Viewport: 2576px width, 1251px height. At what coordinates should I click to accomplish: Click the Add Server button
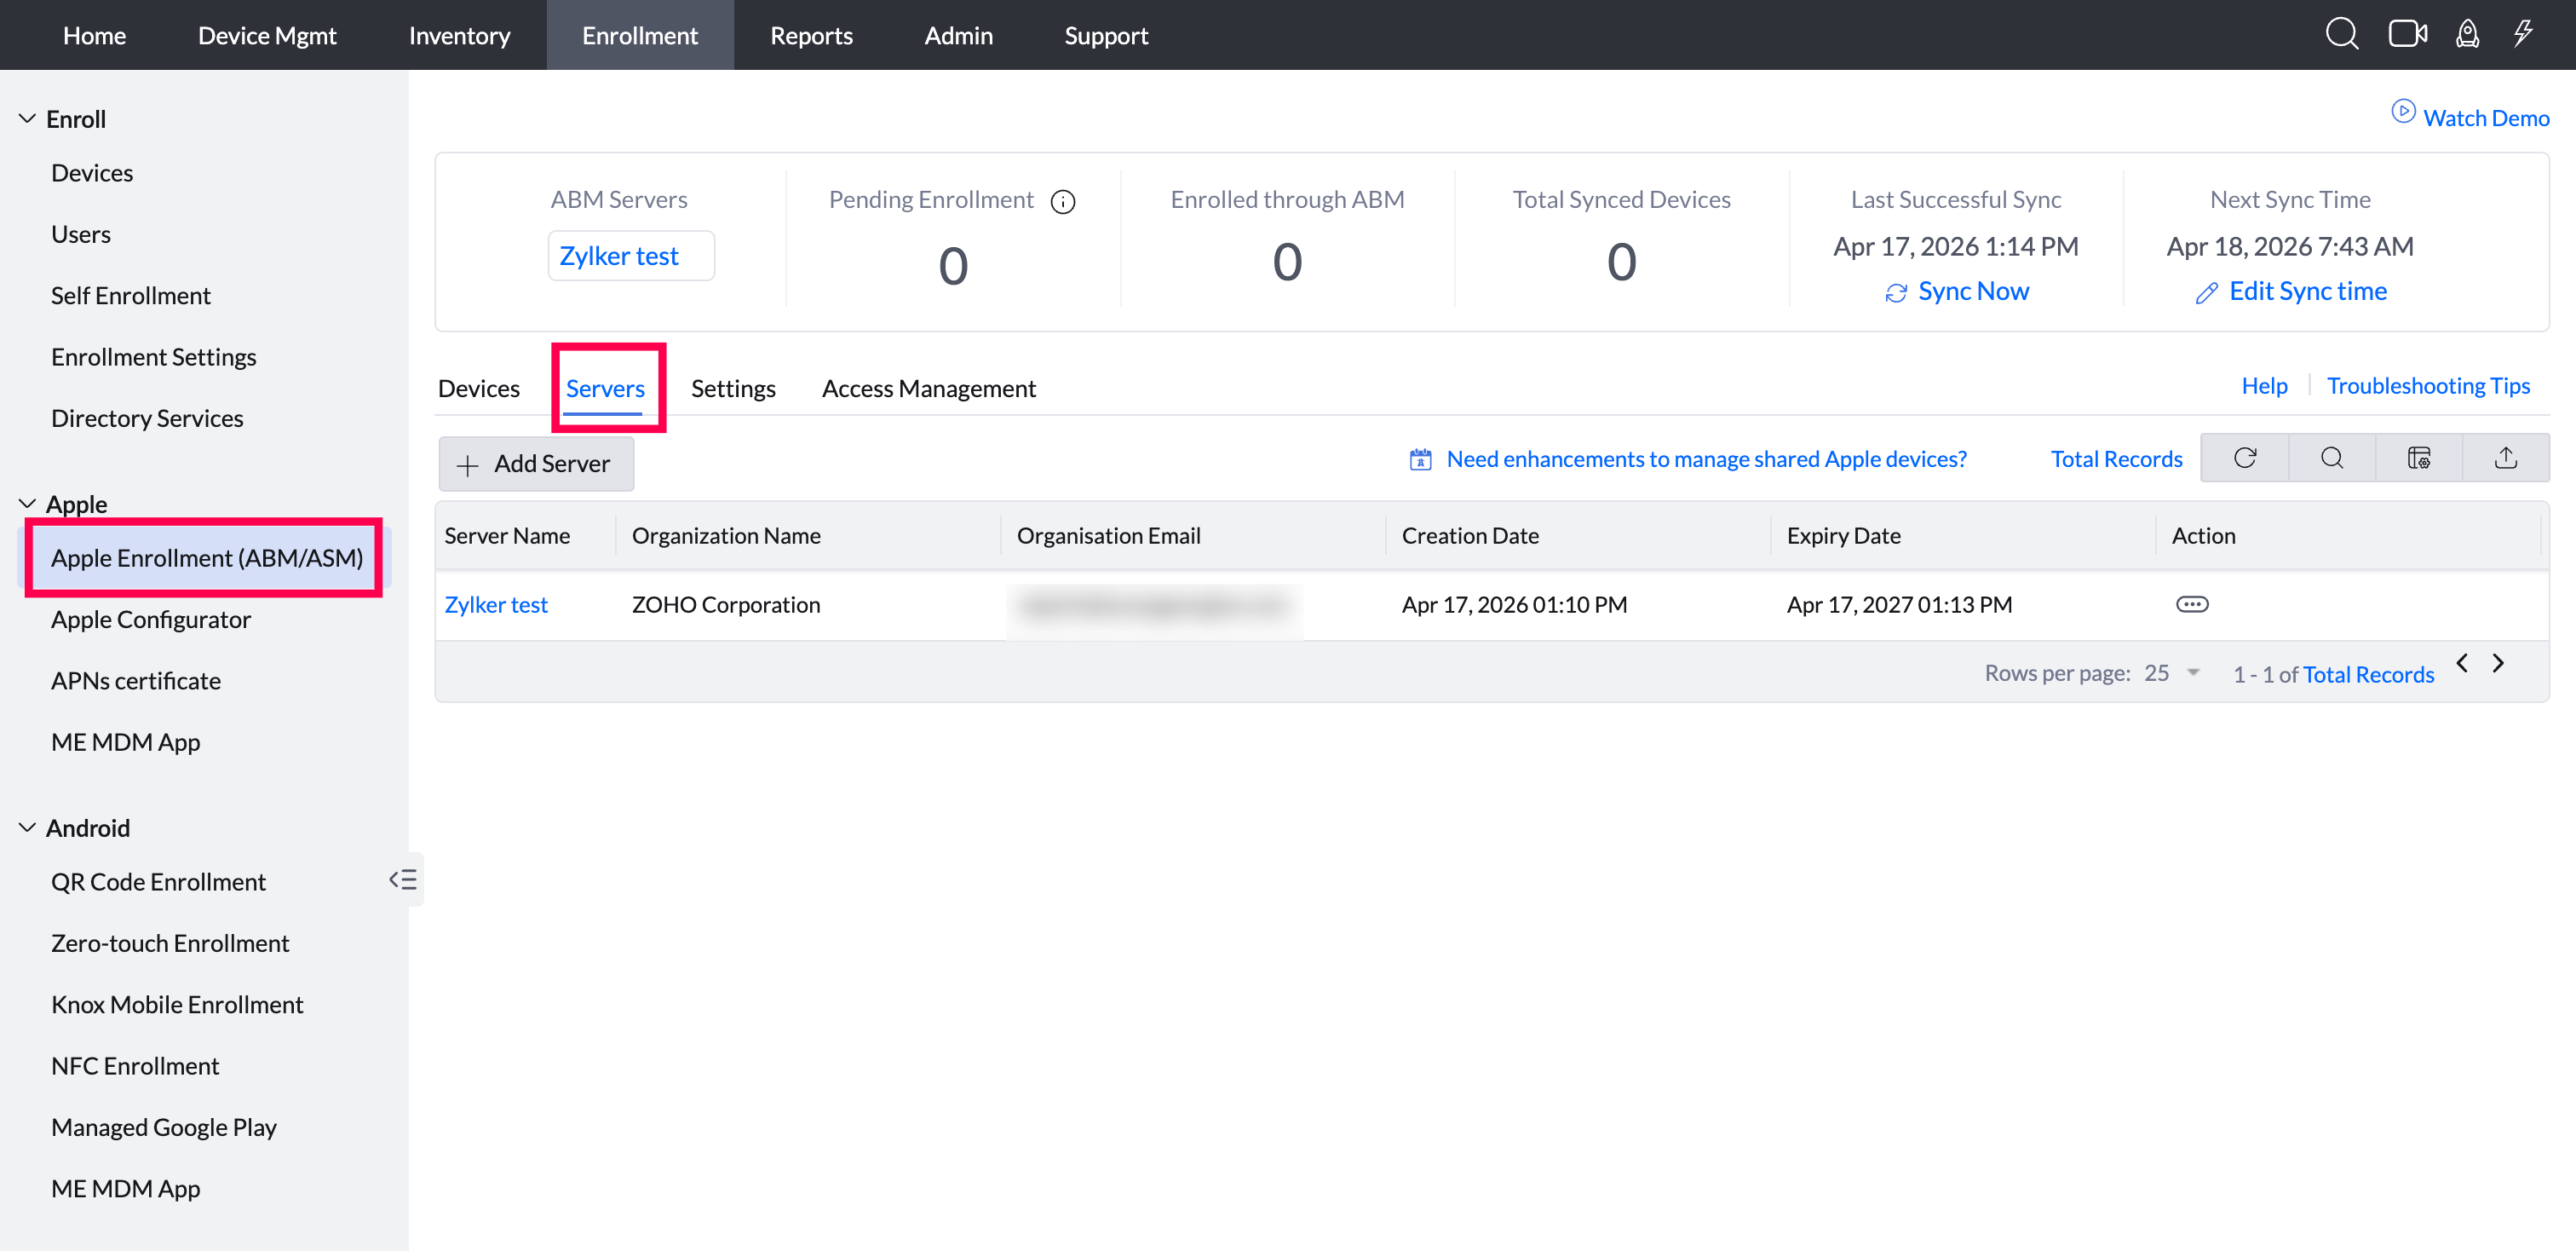pos(535,464)
